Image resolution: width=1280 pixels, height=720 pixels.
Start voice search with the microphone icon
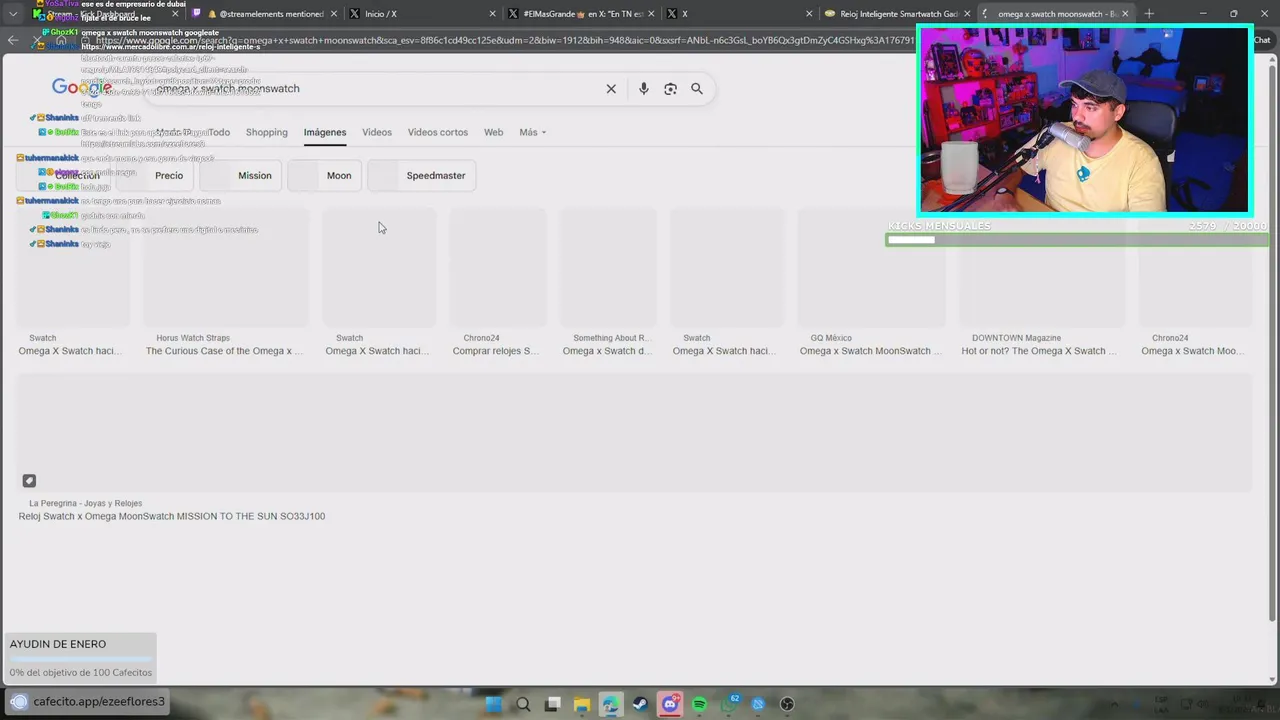[643, 89]
